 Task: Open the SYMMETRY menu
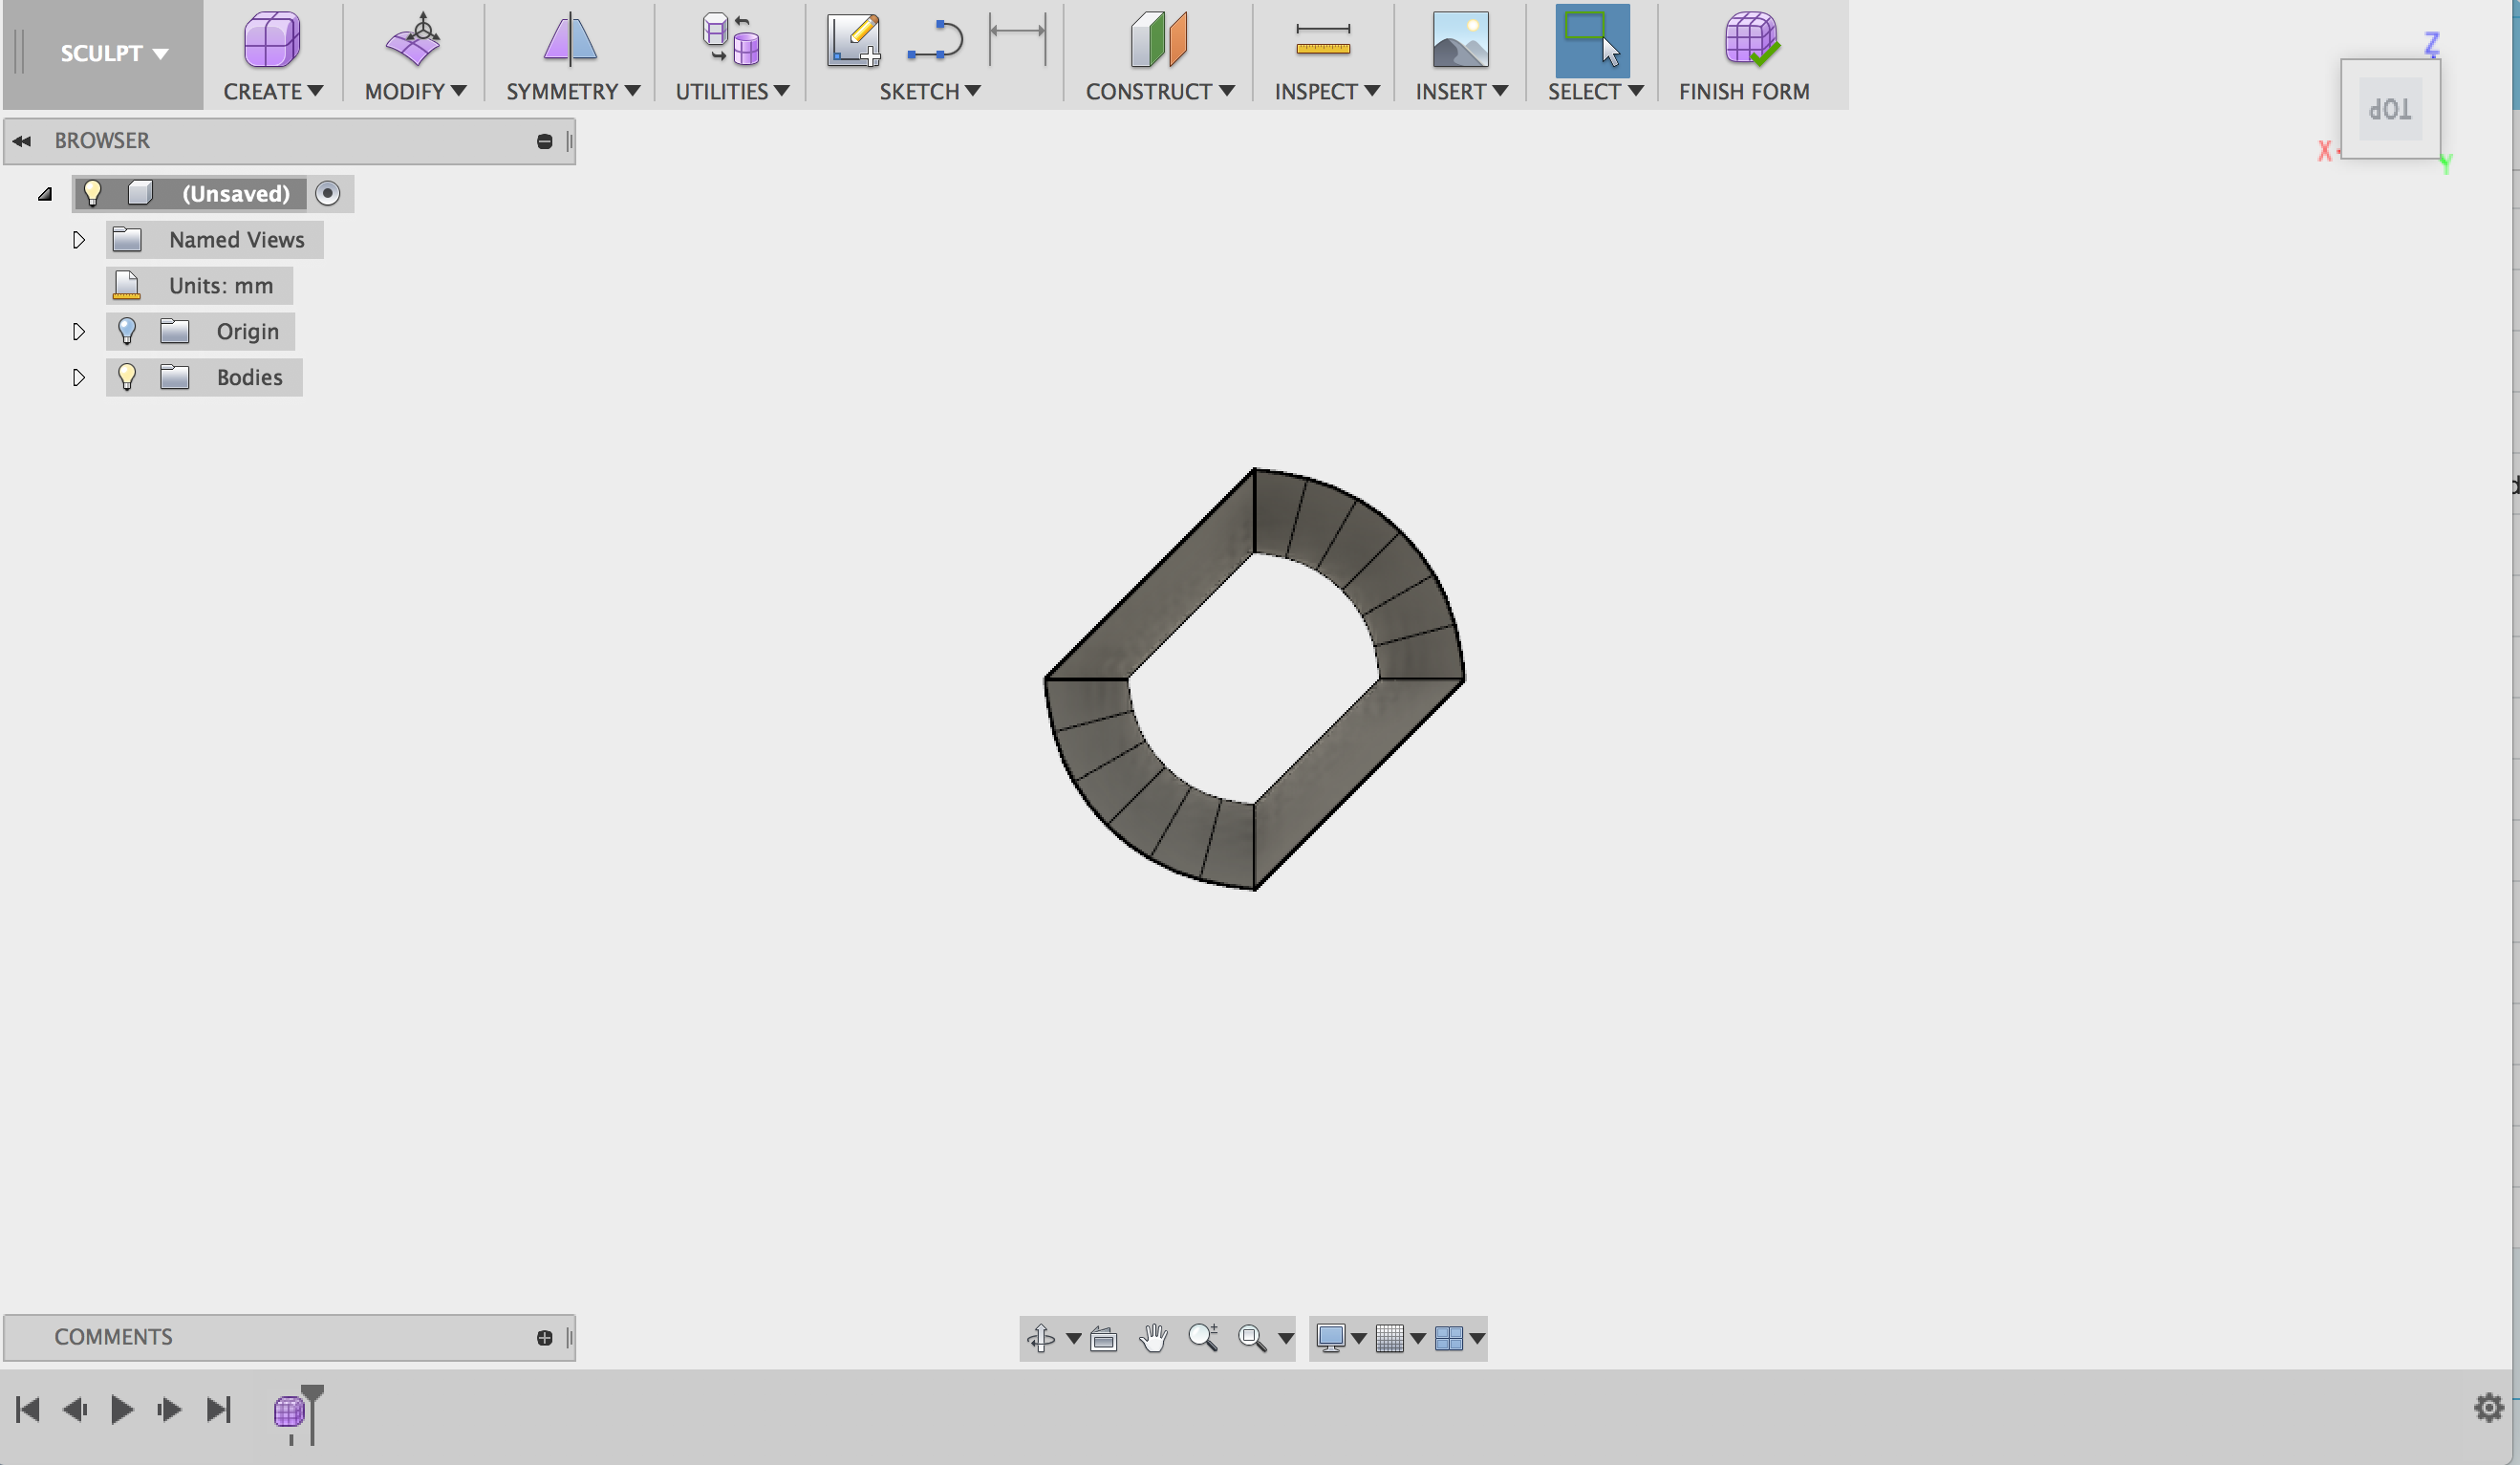coord(573,91)
